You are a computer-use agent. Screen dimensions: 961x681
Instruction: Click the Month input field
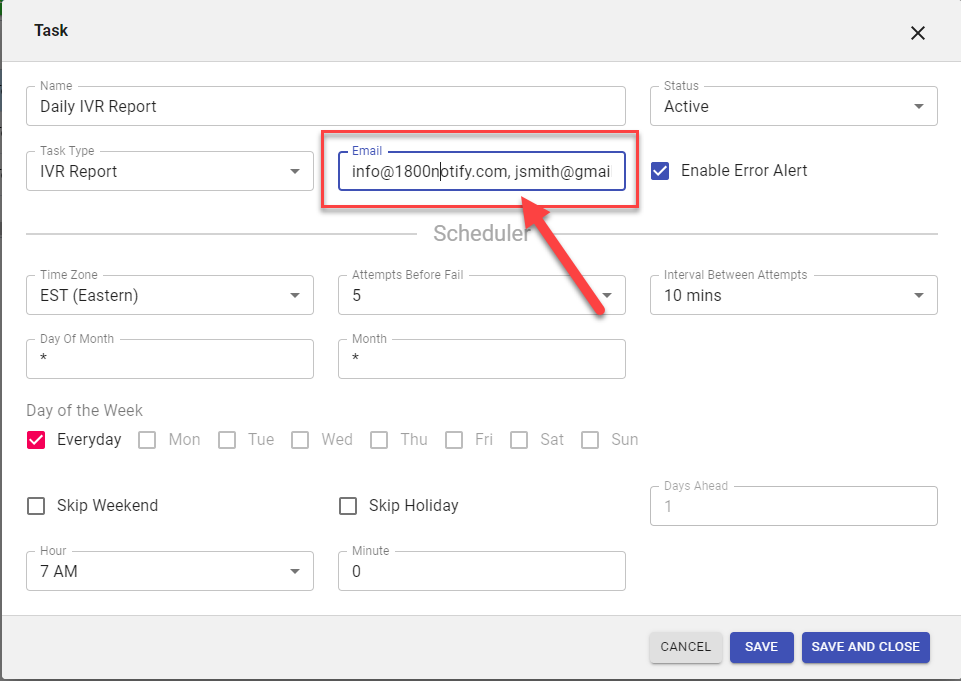[481, 359]
